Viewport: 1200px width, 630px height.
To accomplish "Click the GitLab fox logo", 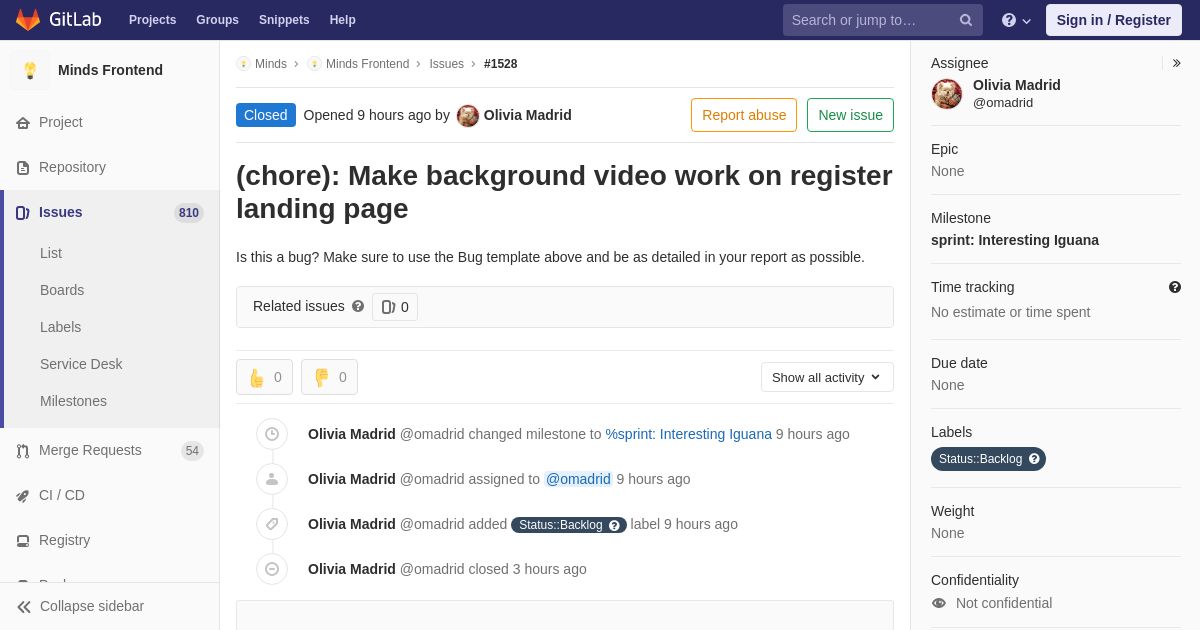I will tap(28, 20).
